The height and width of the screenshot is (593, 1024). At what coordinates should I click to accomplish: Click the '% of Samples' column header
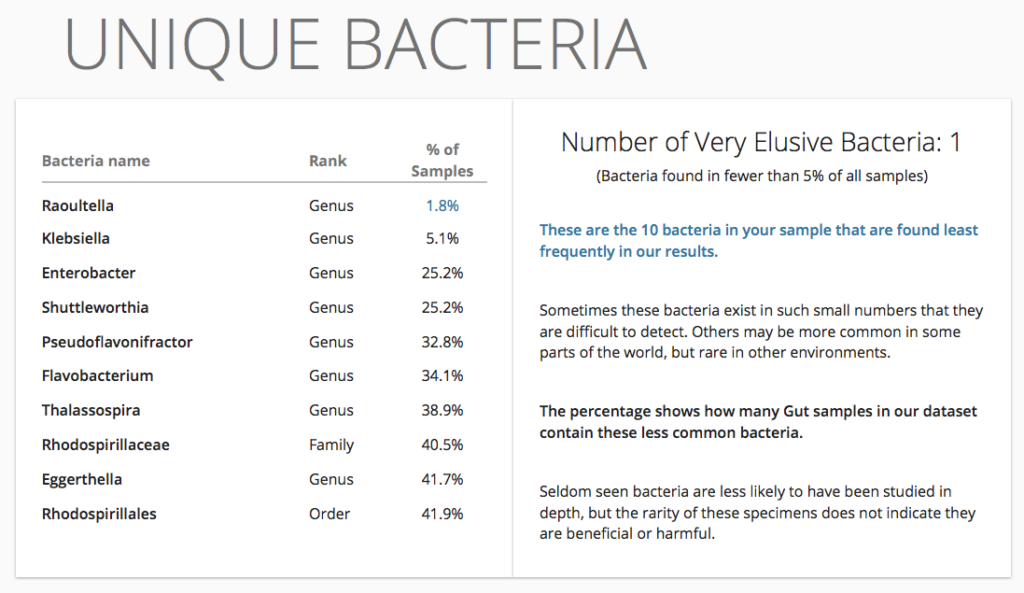442,160
